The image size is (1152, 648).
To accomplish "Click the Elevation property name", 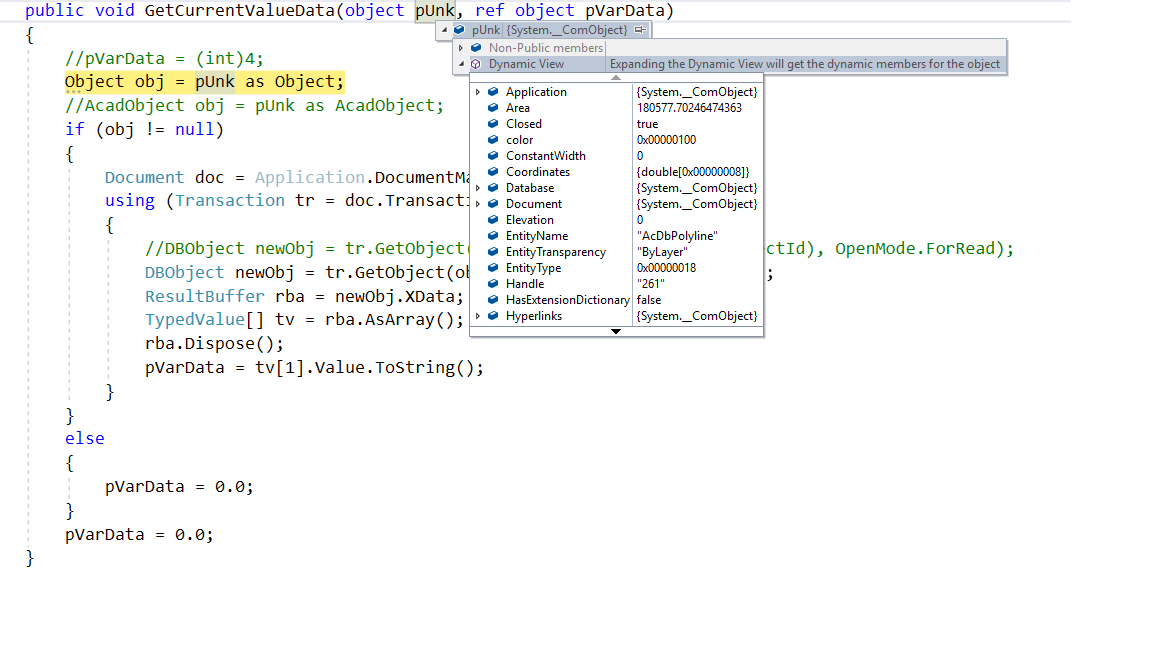I will tap(530, 220).
